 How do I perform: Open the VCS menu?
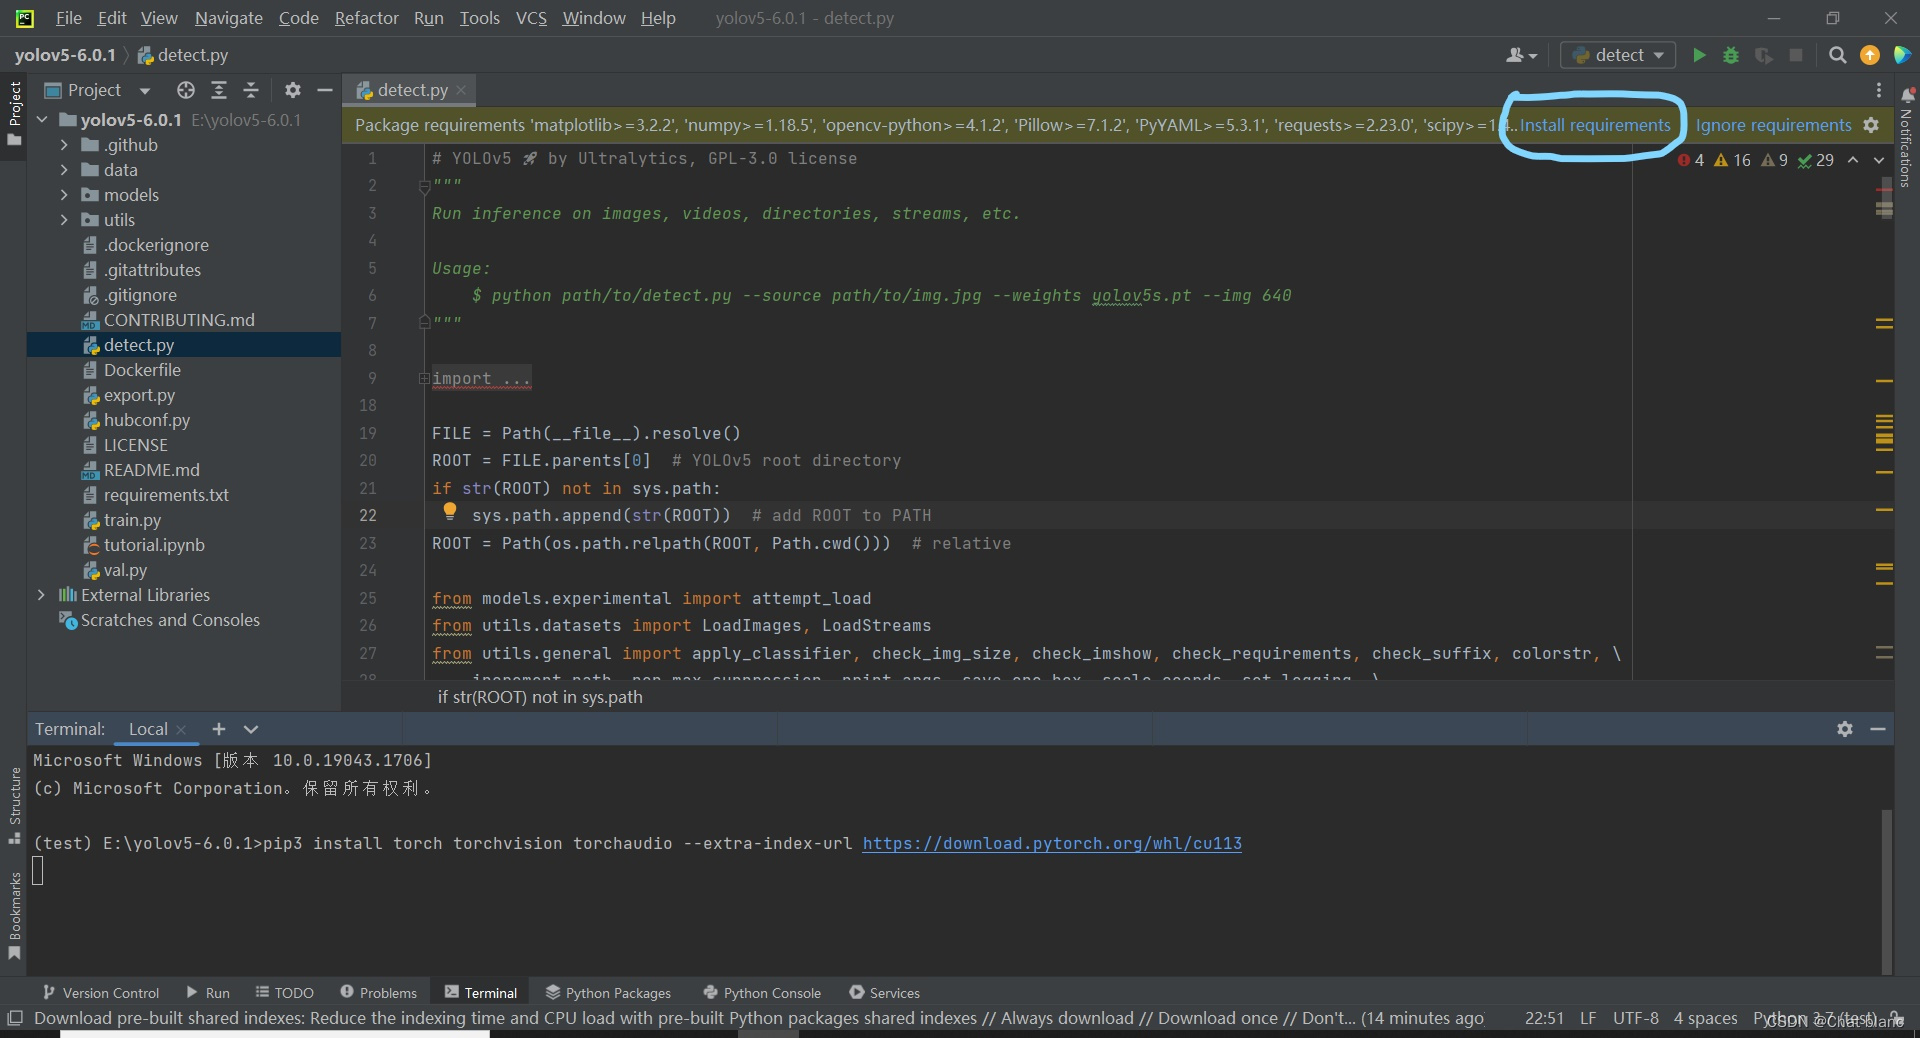pyautogui.click(x=531, y=18)
